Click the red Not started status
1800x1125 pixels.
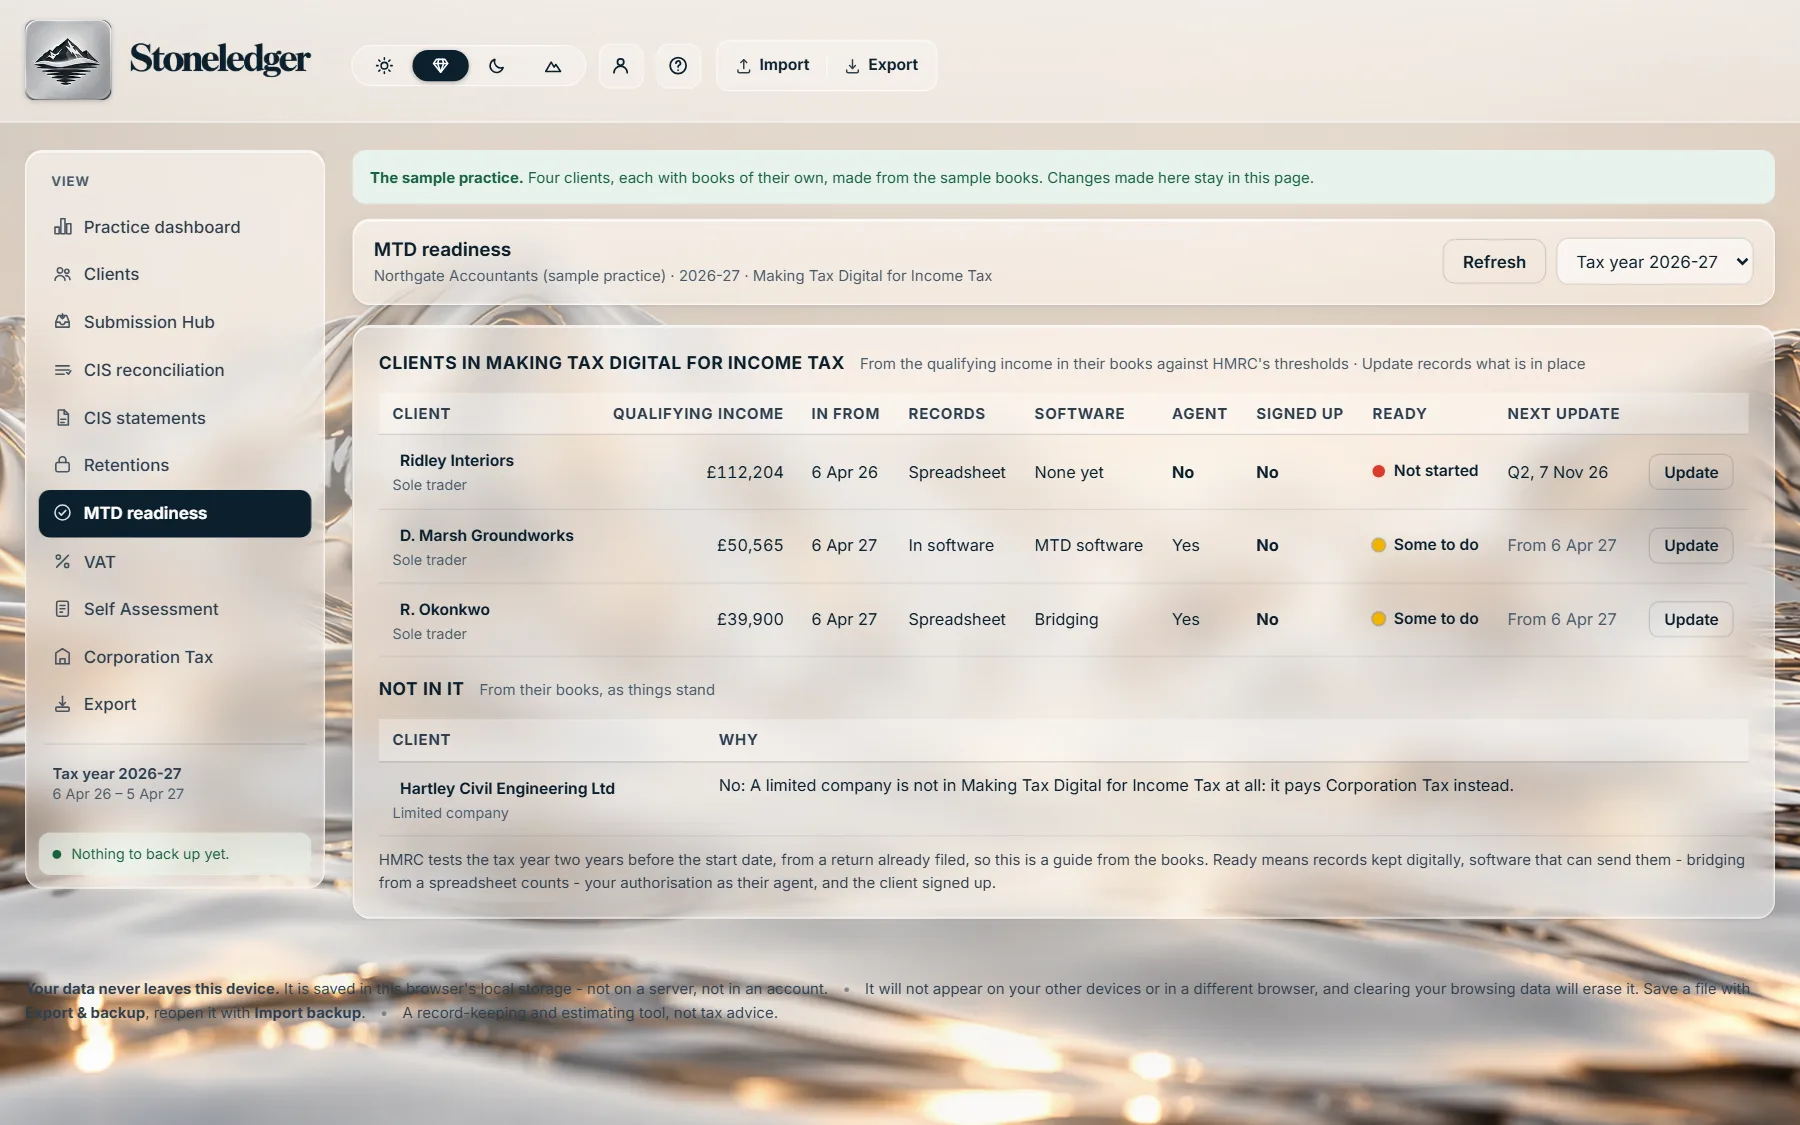(x=1425, y=471)
